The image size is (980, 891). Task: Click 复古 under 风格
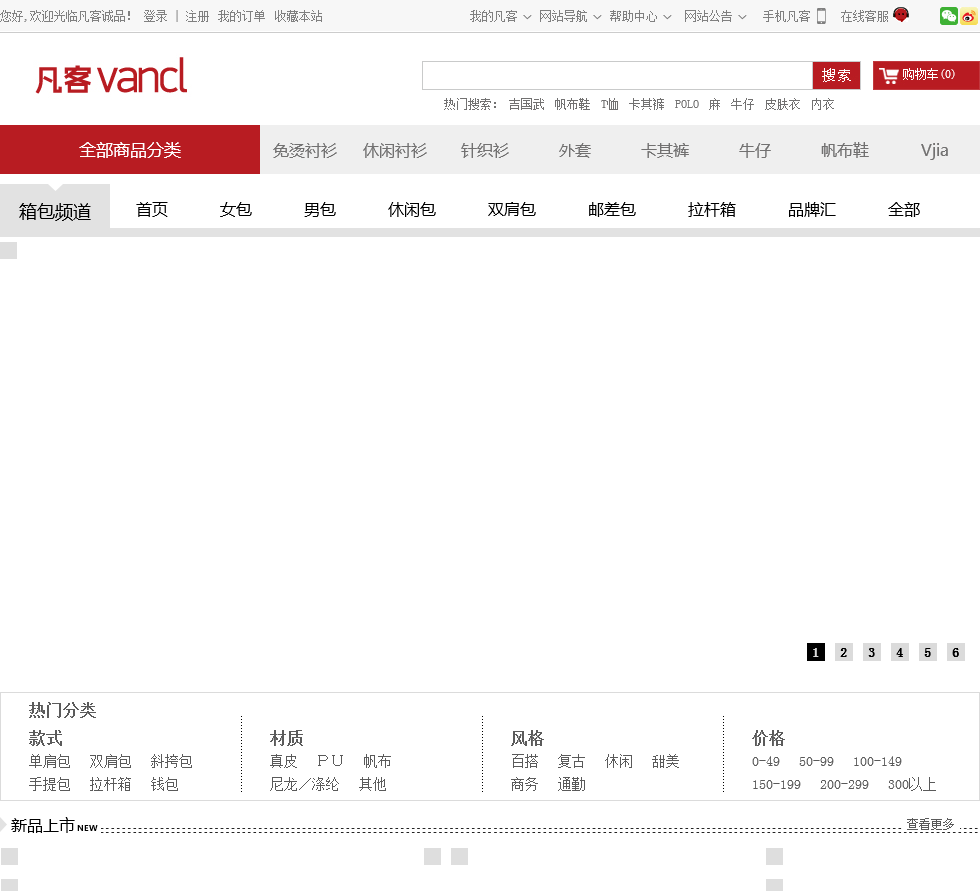[x=571, y=762]
